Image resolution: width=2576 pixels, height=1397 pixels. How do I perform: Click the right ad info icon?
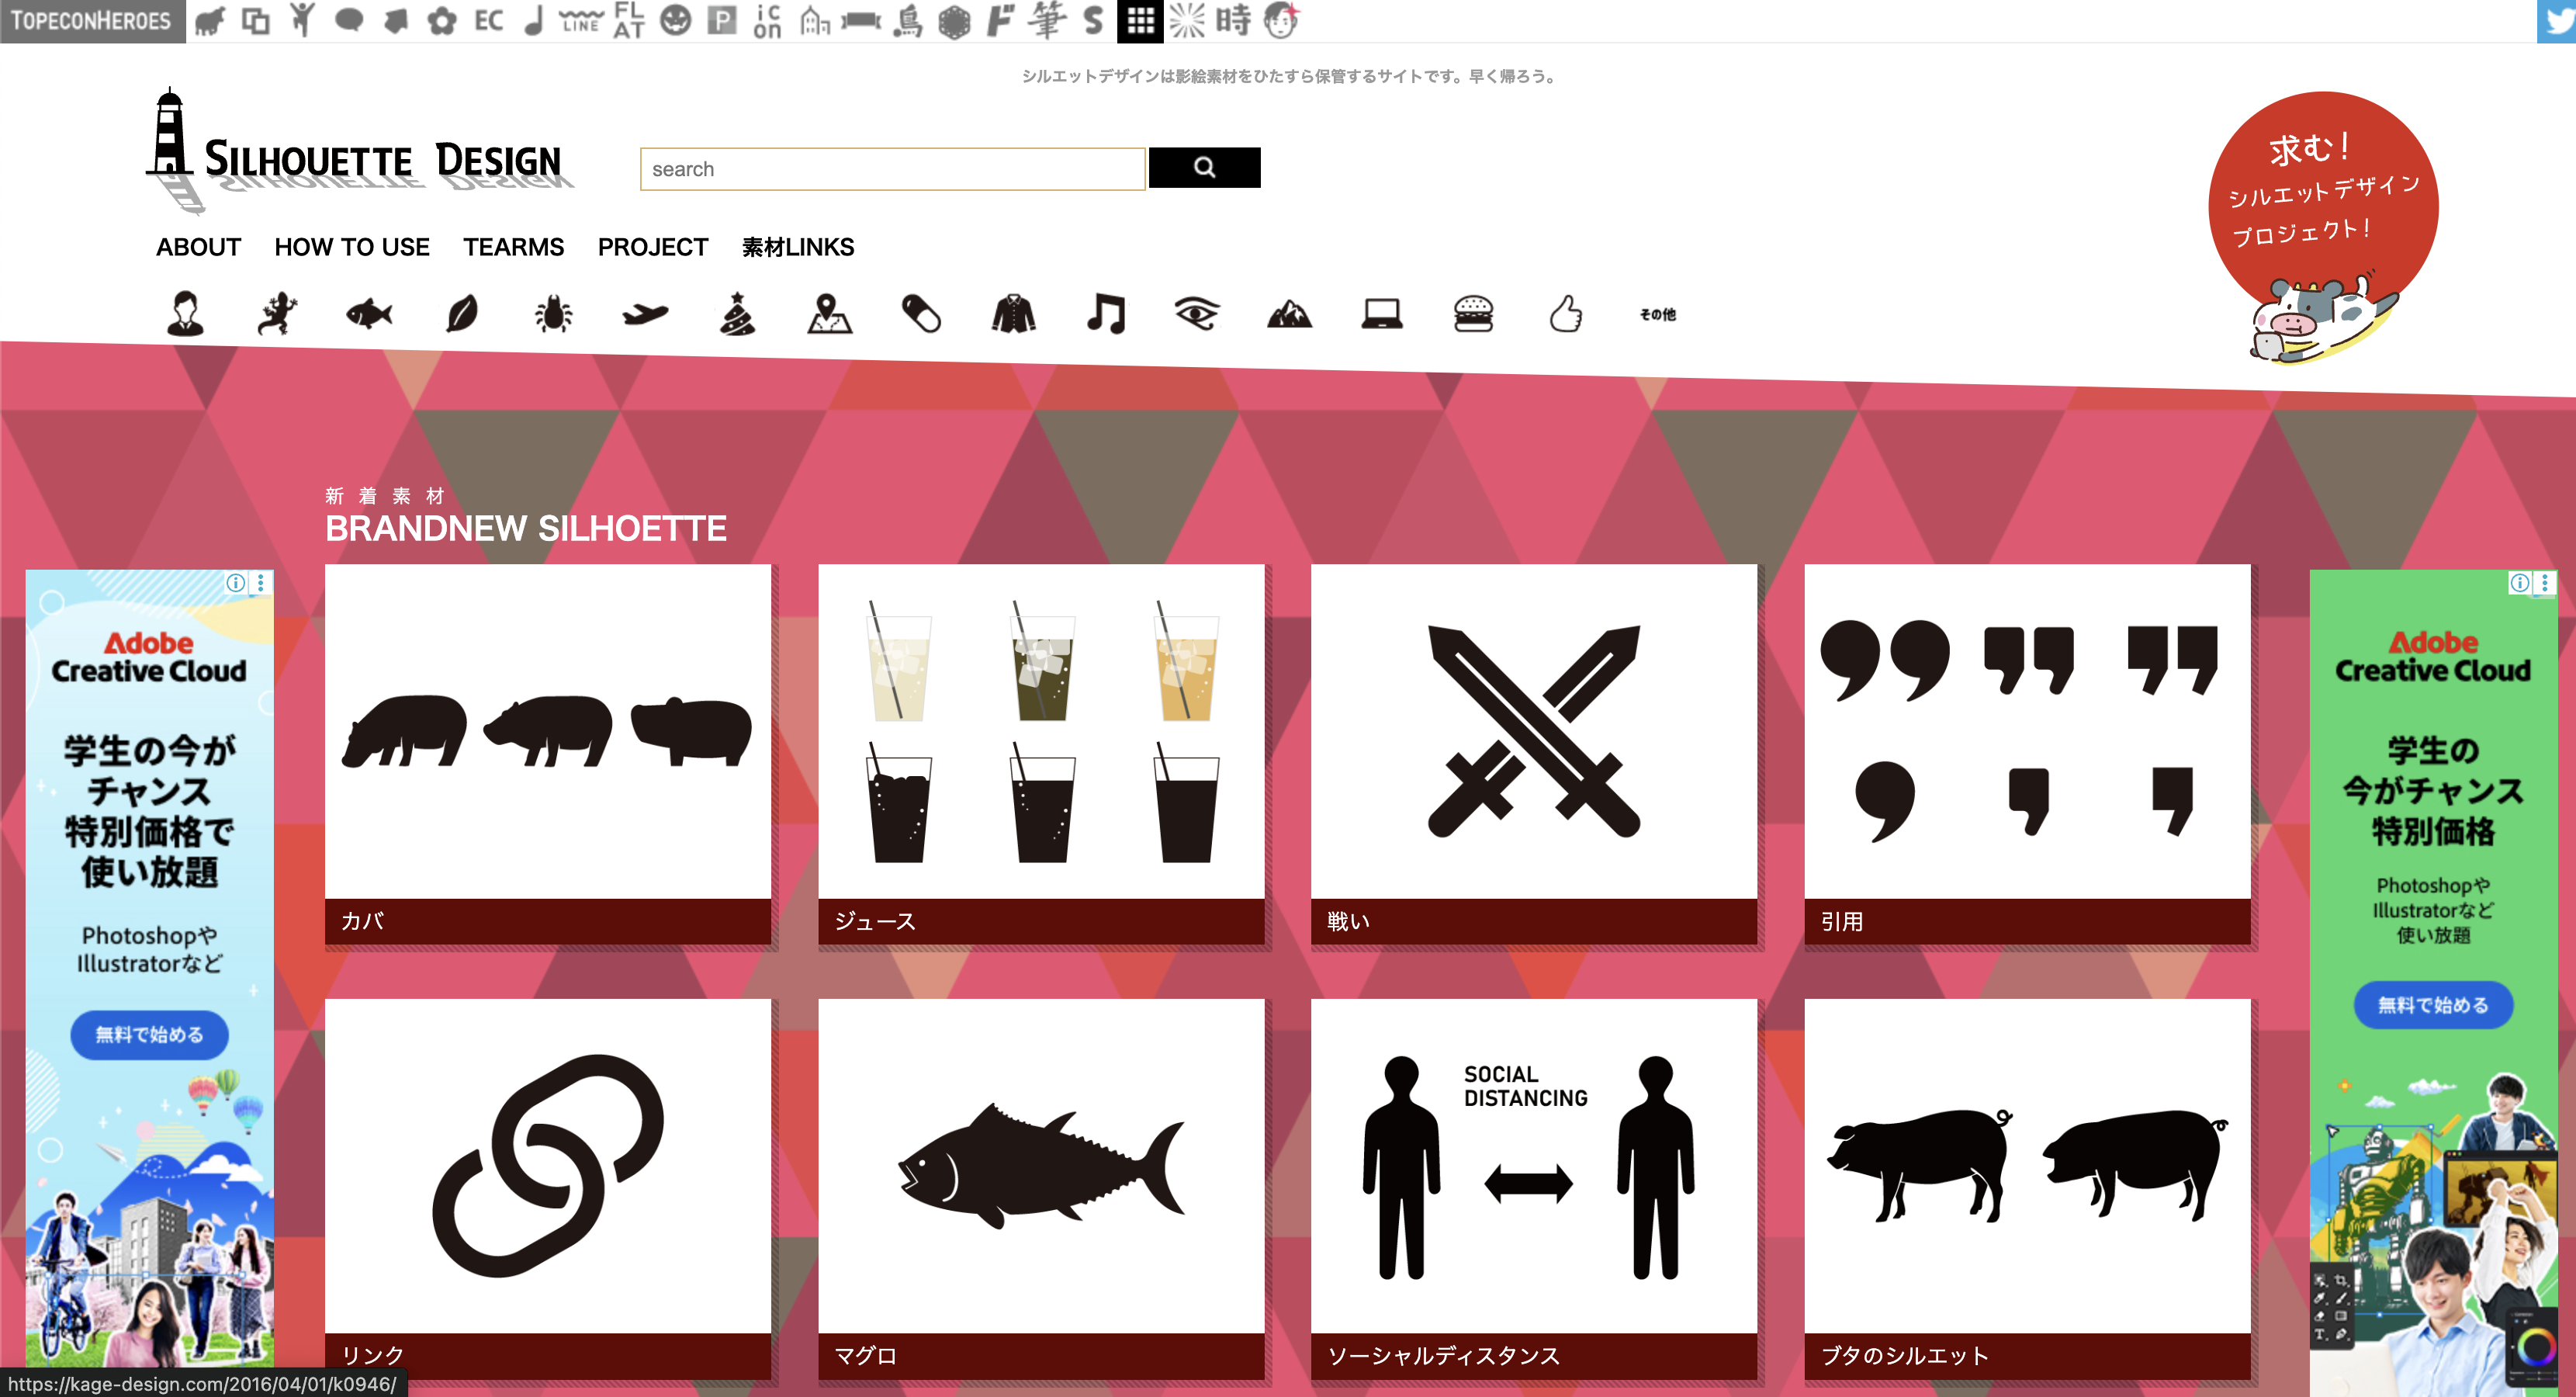coord(2519,582)
